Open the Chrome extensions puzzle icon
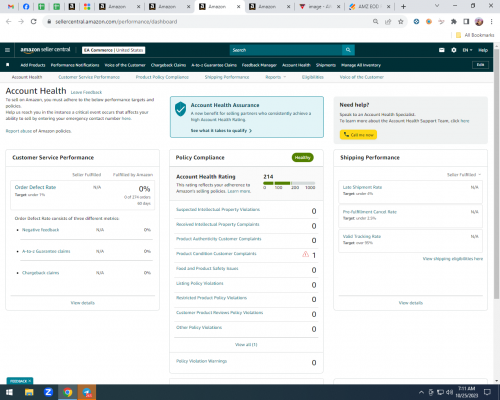The width and height of the screenshot is (500, 400). point(454,22)
